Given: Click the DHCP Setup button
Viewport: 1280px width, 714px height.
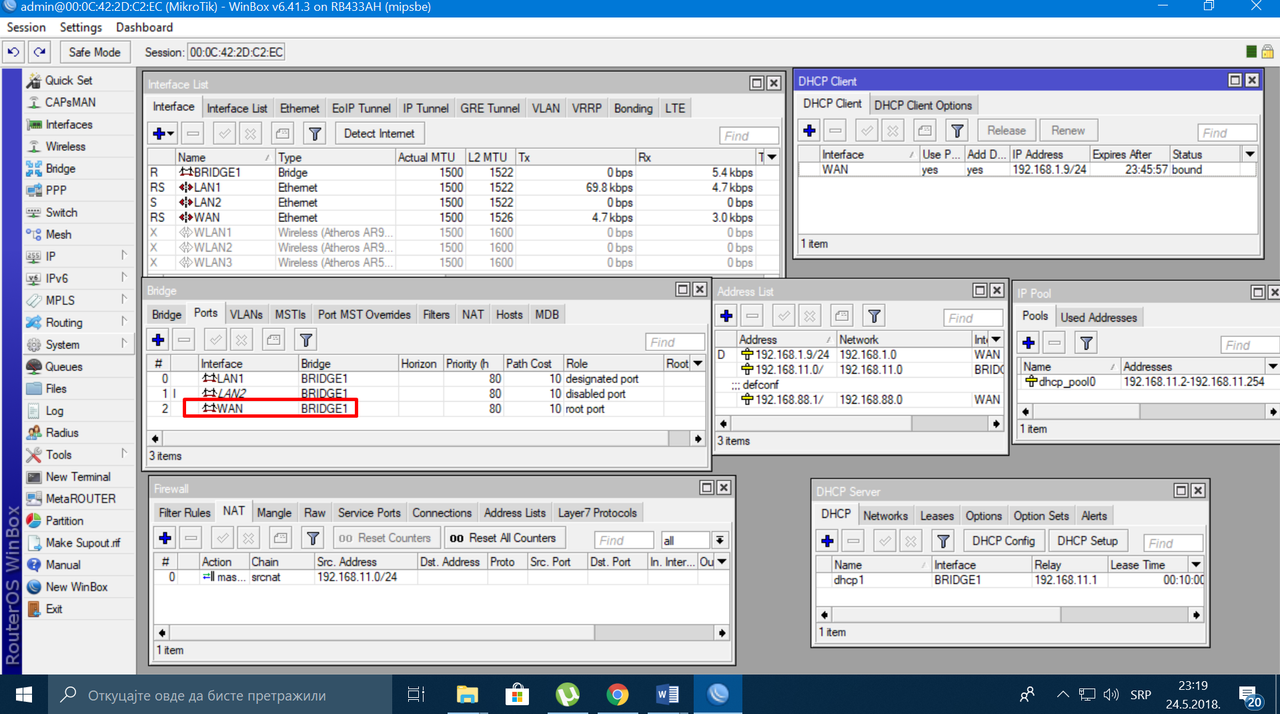Looking at the screenshot, I should tap(1087, 541).
